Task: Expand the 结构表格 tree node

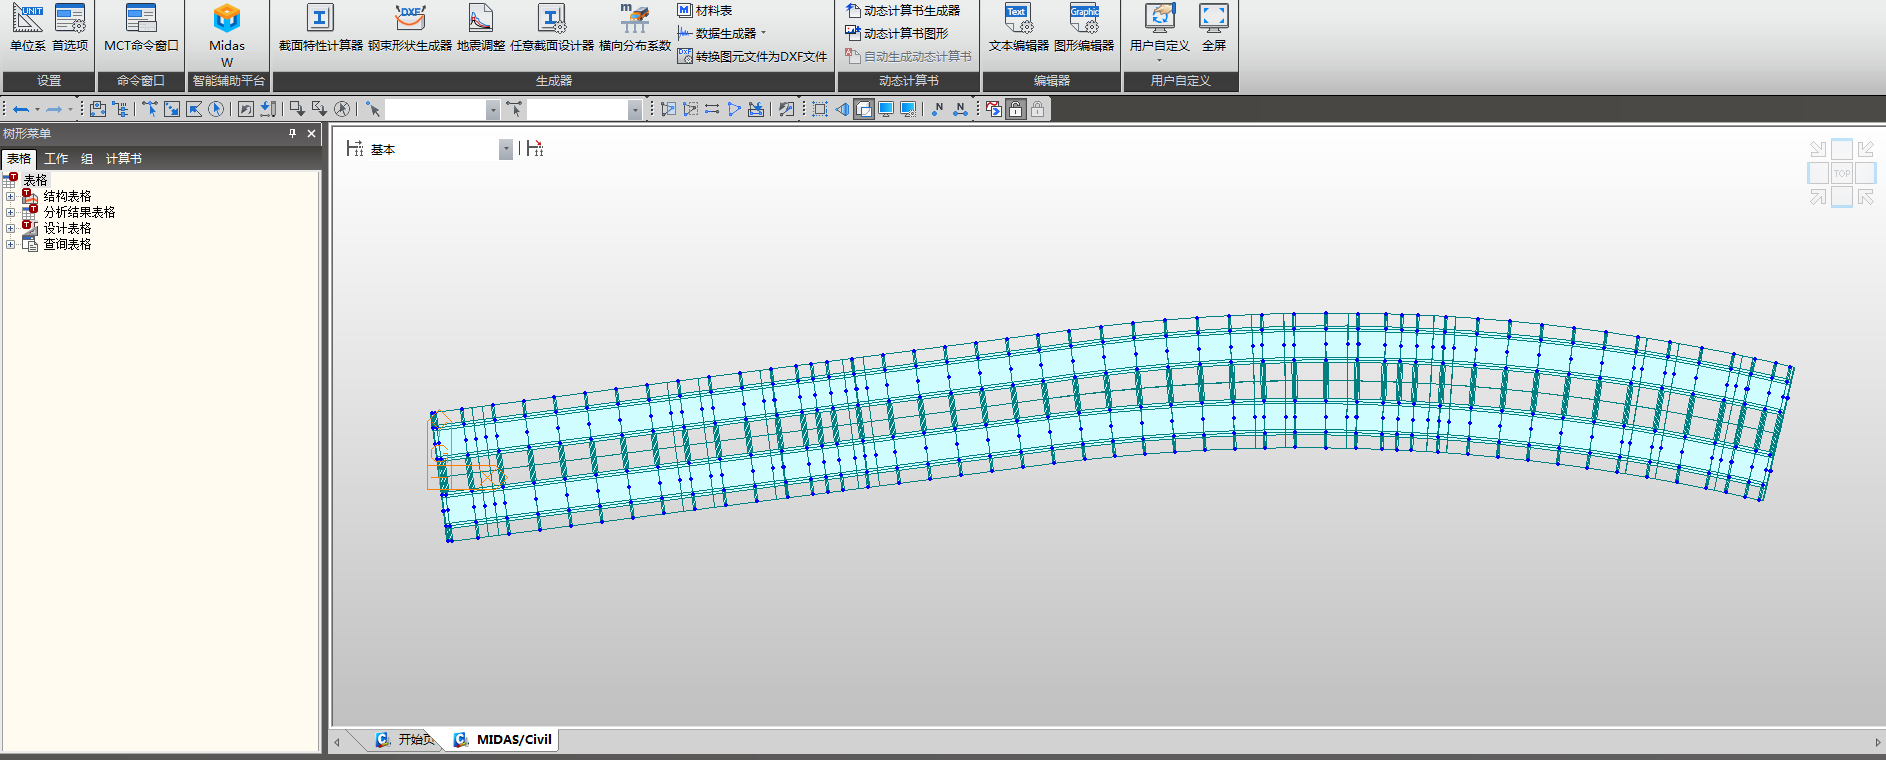Action: [10, 197]
